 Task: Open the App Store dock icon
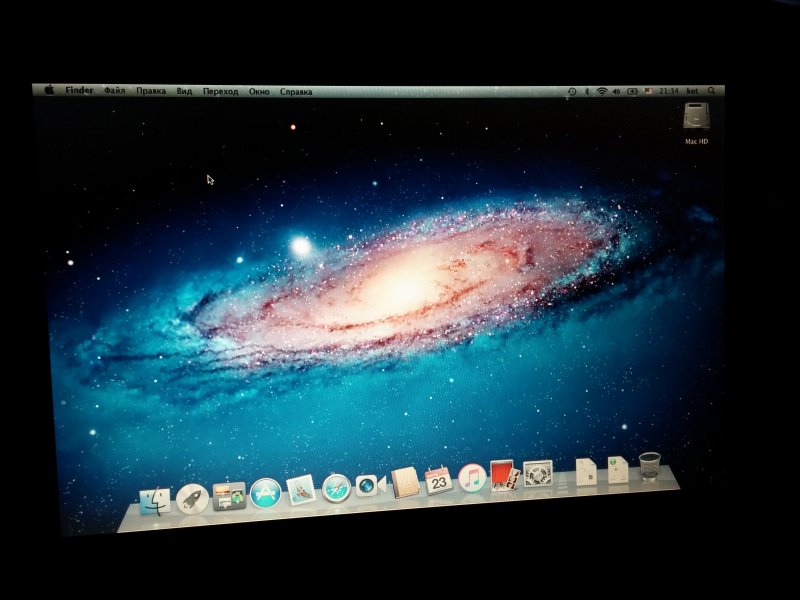tap(266, 492)
